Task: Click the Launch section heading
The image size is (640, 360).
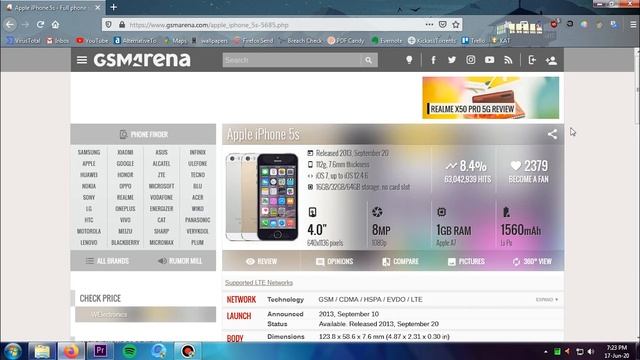Action: pos(239,316)
